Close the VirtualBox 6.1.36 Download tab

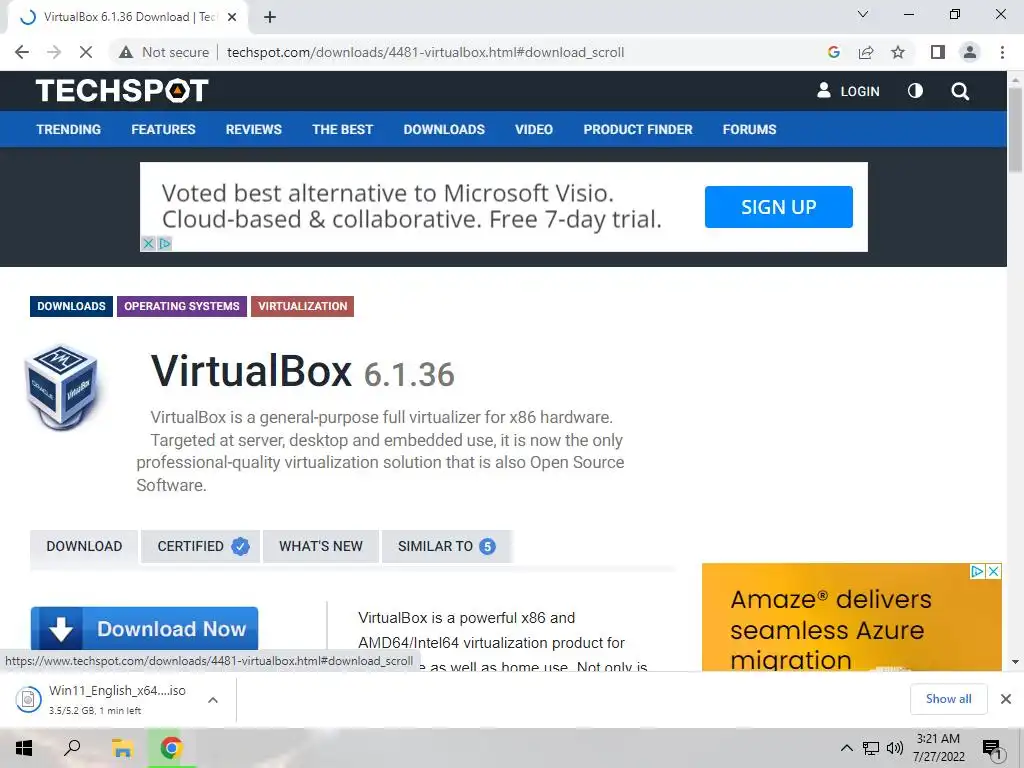click(232, 17)
